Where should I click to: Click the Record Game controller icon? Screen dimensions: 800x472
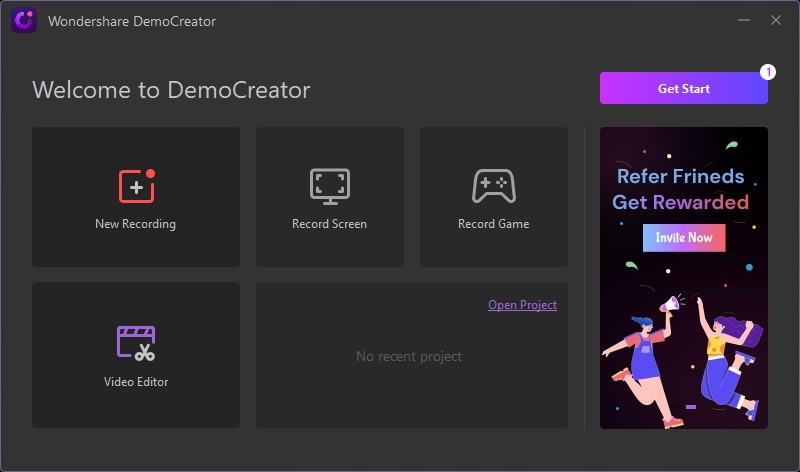(493, 186)
